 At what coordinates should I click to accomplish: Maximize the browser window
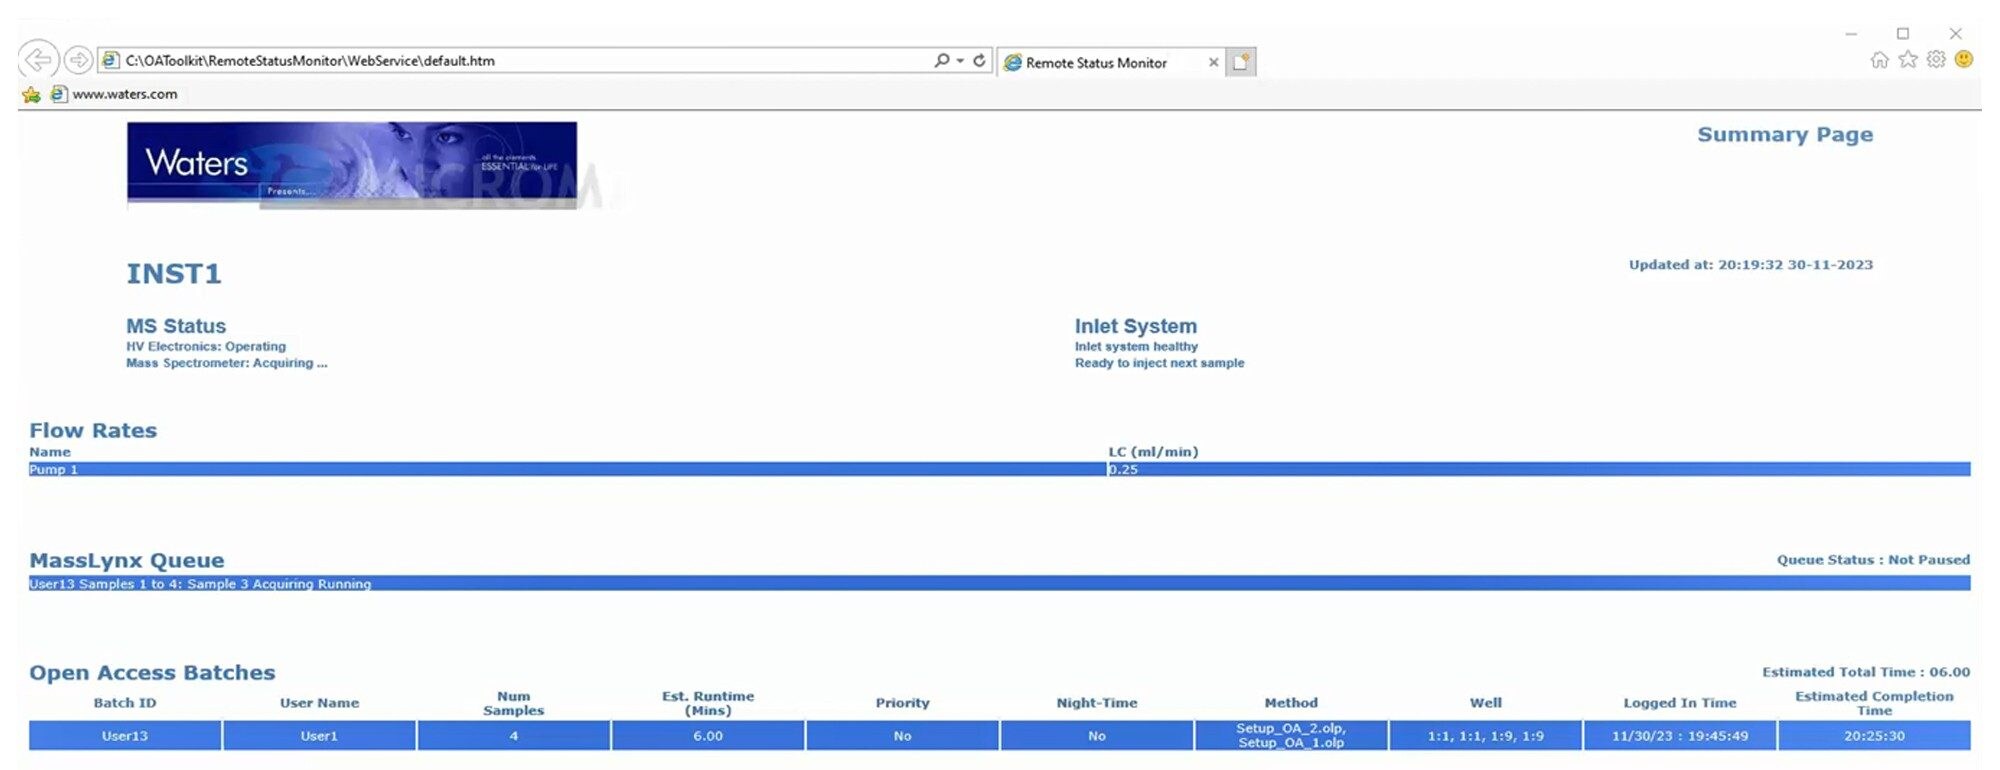[x=1903, y=33]
